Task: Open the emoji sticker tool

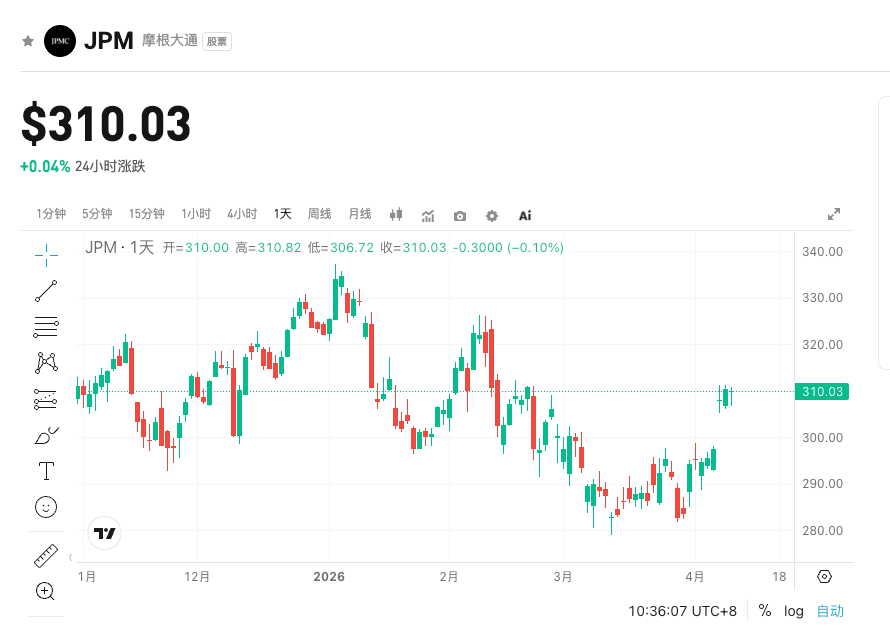Action: point(44,507)
